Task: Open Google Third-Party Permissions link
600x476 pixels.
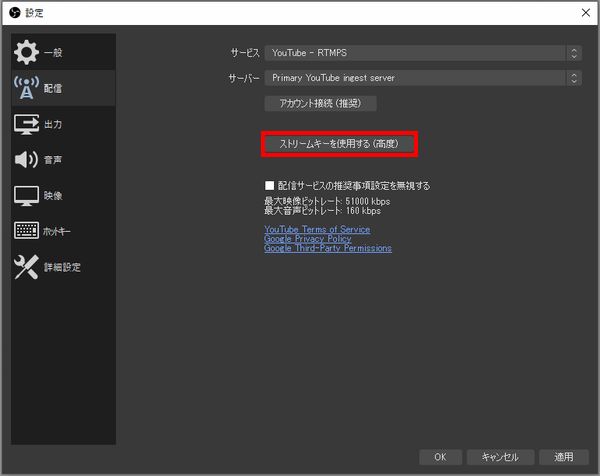Action: (328, 248)
